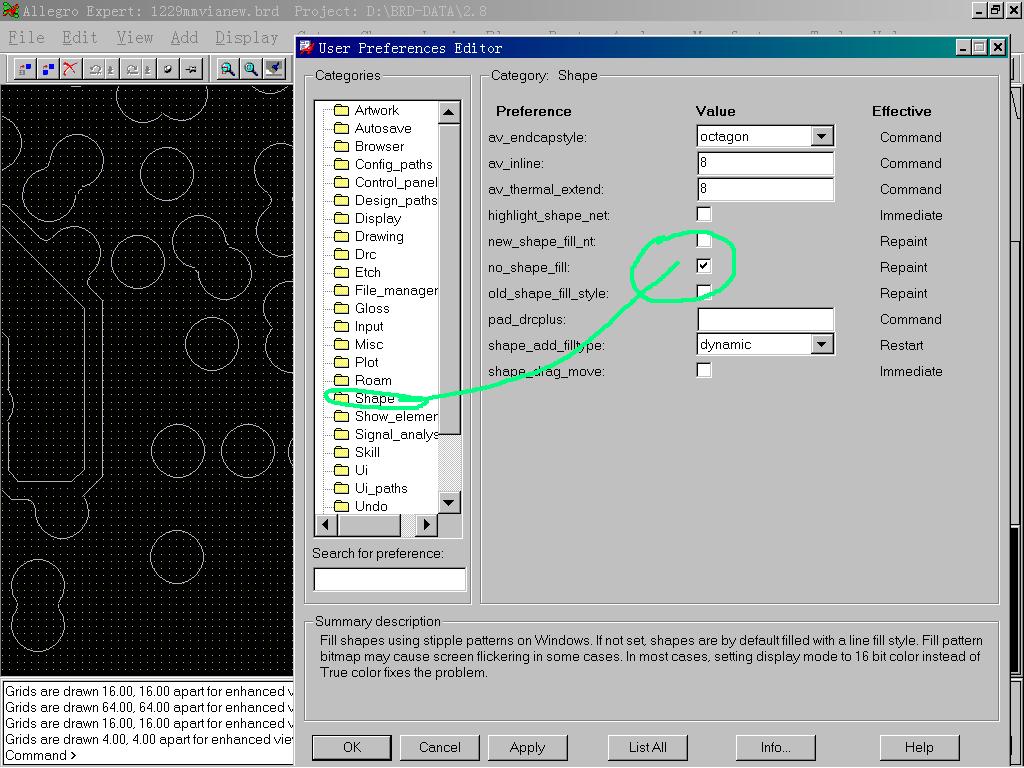1024x768 pixels.
Task: Open the View menu
Action: pyautogui.click(x=135, y=38)
